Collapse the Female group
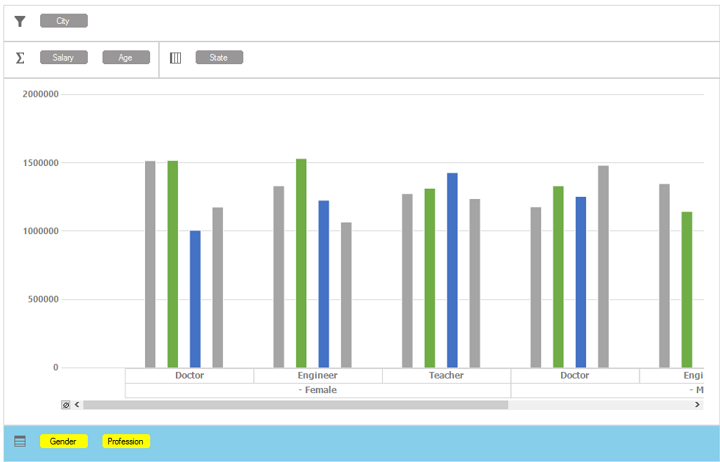The image size is (720, 462). pyautogui.click(x=300, y=390)
